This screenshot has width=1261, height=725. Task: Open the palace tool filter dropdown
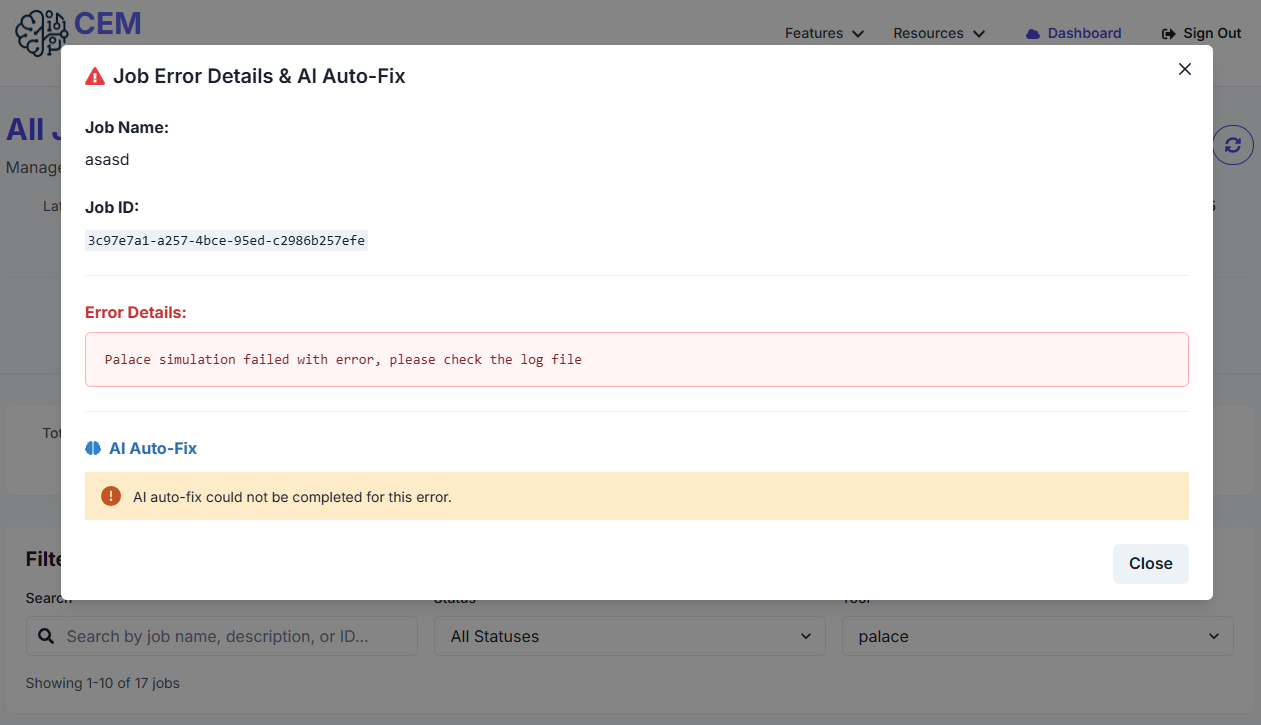(1038, 636)
